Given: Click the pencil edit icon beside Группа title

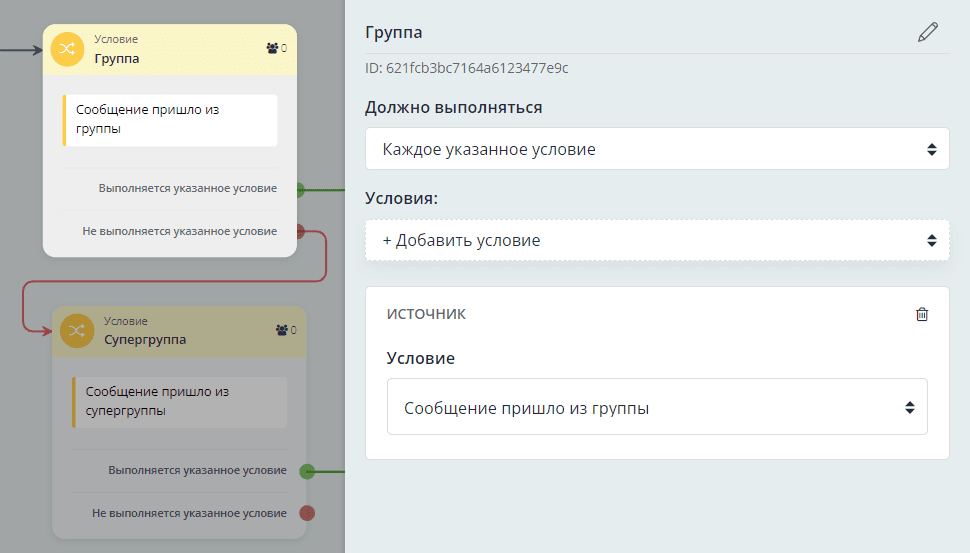Looking at the screenshot, I should [928, 33].
